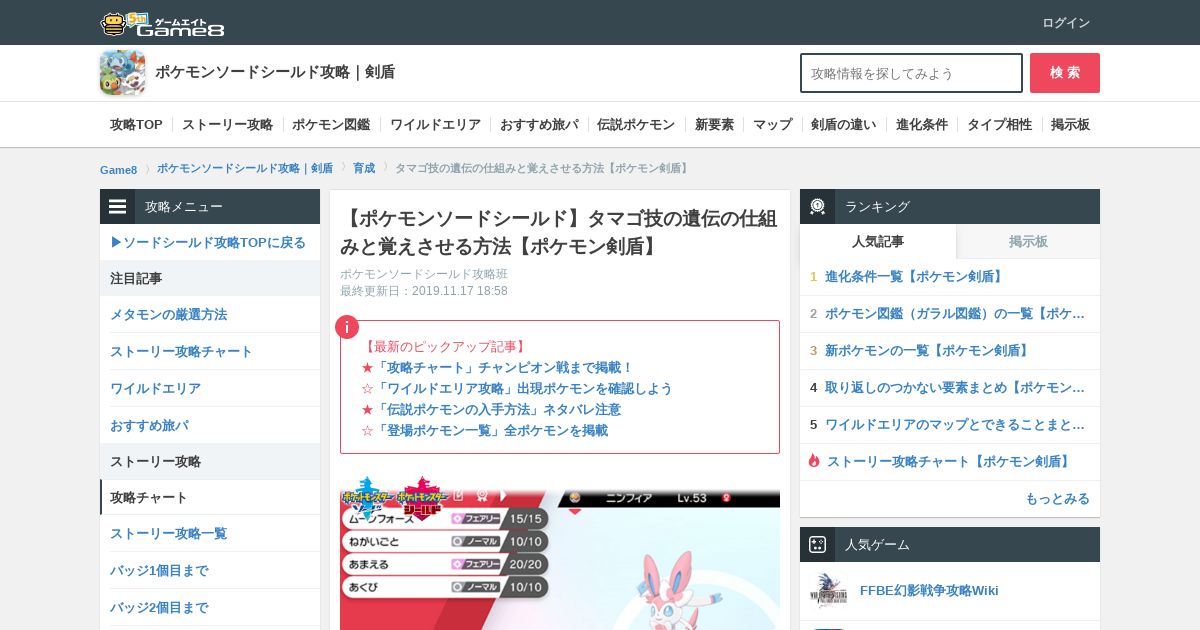Open FFBE幻影戦争攻略Wiki link
The image size is (1200, 630).
pyautogui.click(x=929, y=591)
